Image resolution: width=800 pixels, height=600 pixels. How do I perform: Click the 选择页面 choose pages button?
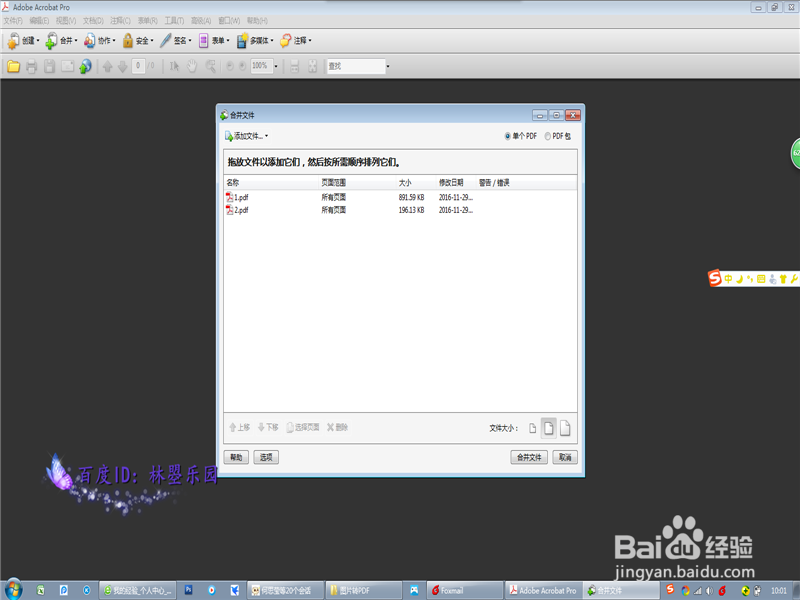pyautogui.click(x=303, y=427)
